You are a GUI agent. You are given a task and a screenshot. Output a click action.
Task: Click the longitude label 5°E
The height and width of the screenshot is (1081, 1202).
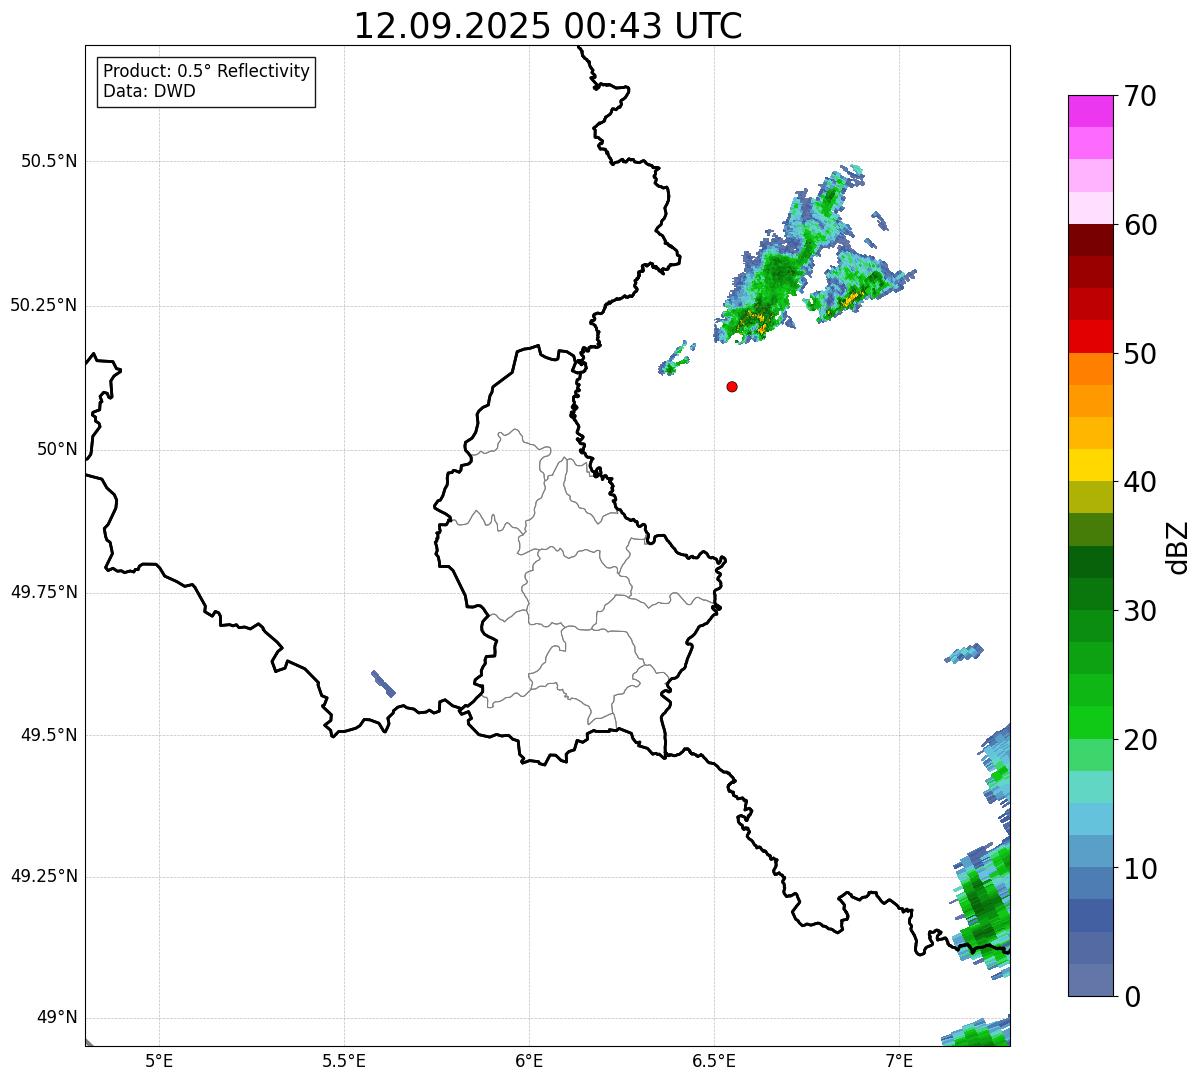point(159,1060)
